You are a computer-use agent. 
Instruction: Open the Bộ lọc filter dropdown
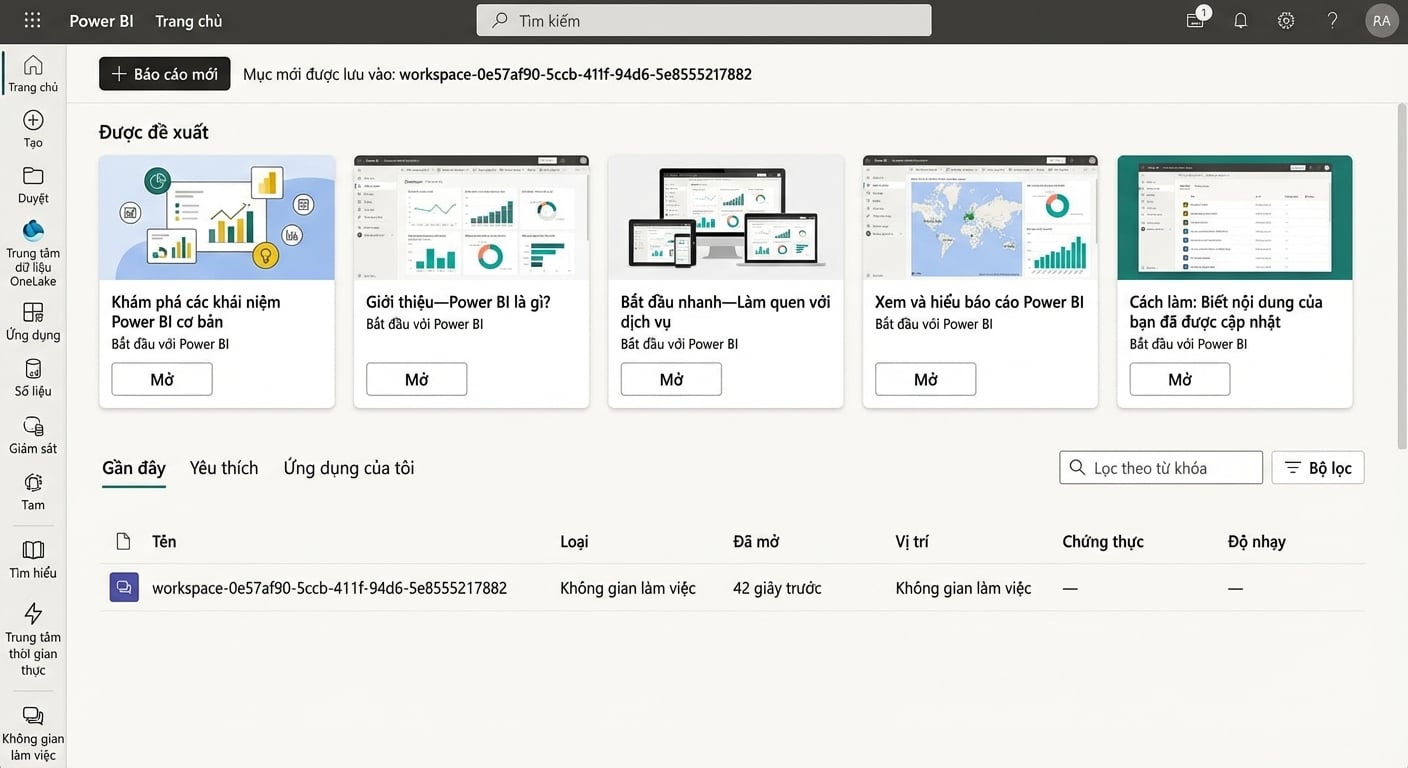1318,467
